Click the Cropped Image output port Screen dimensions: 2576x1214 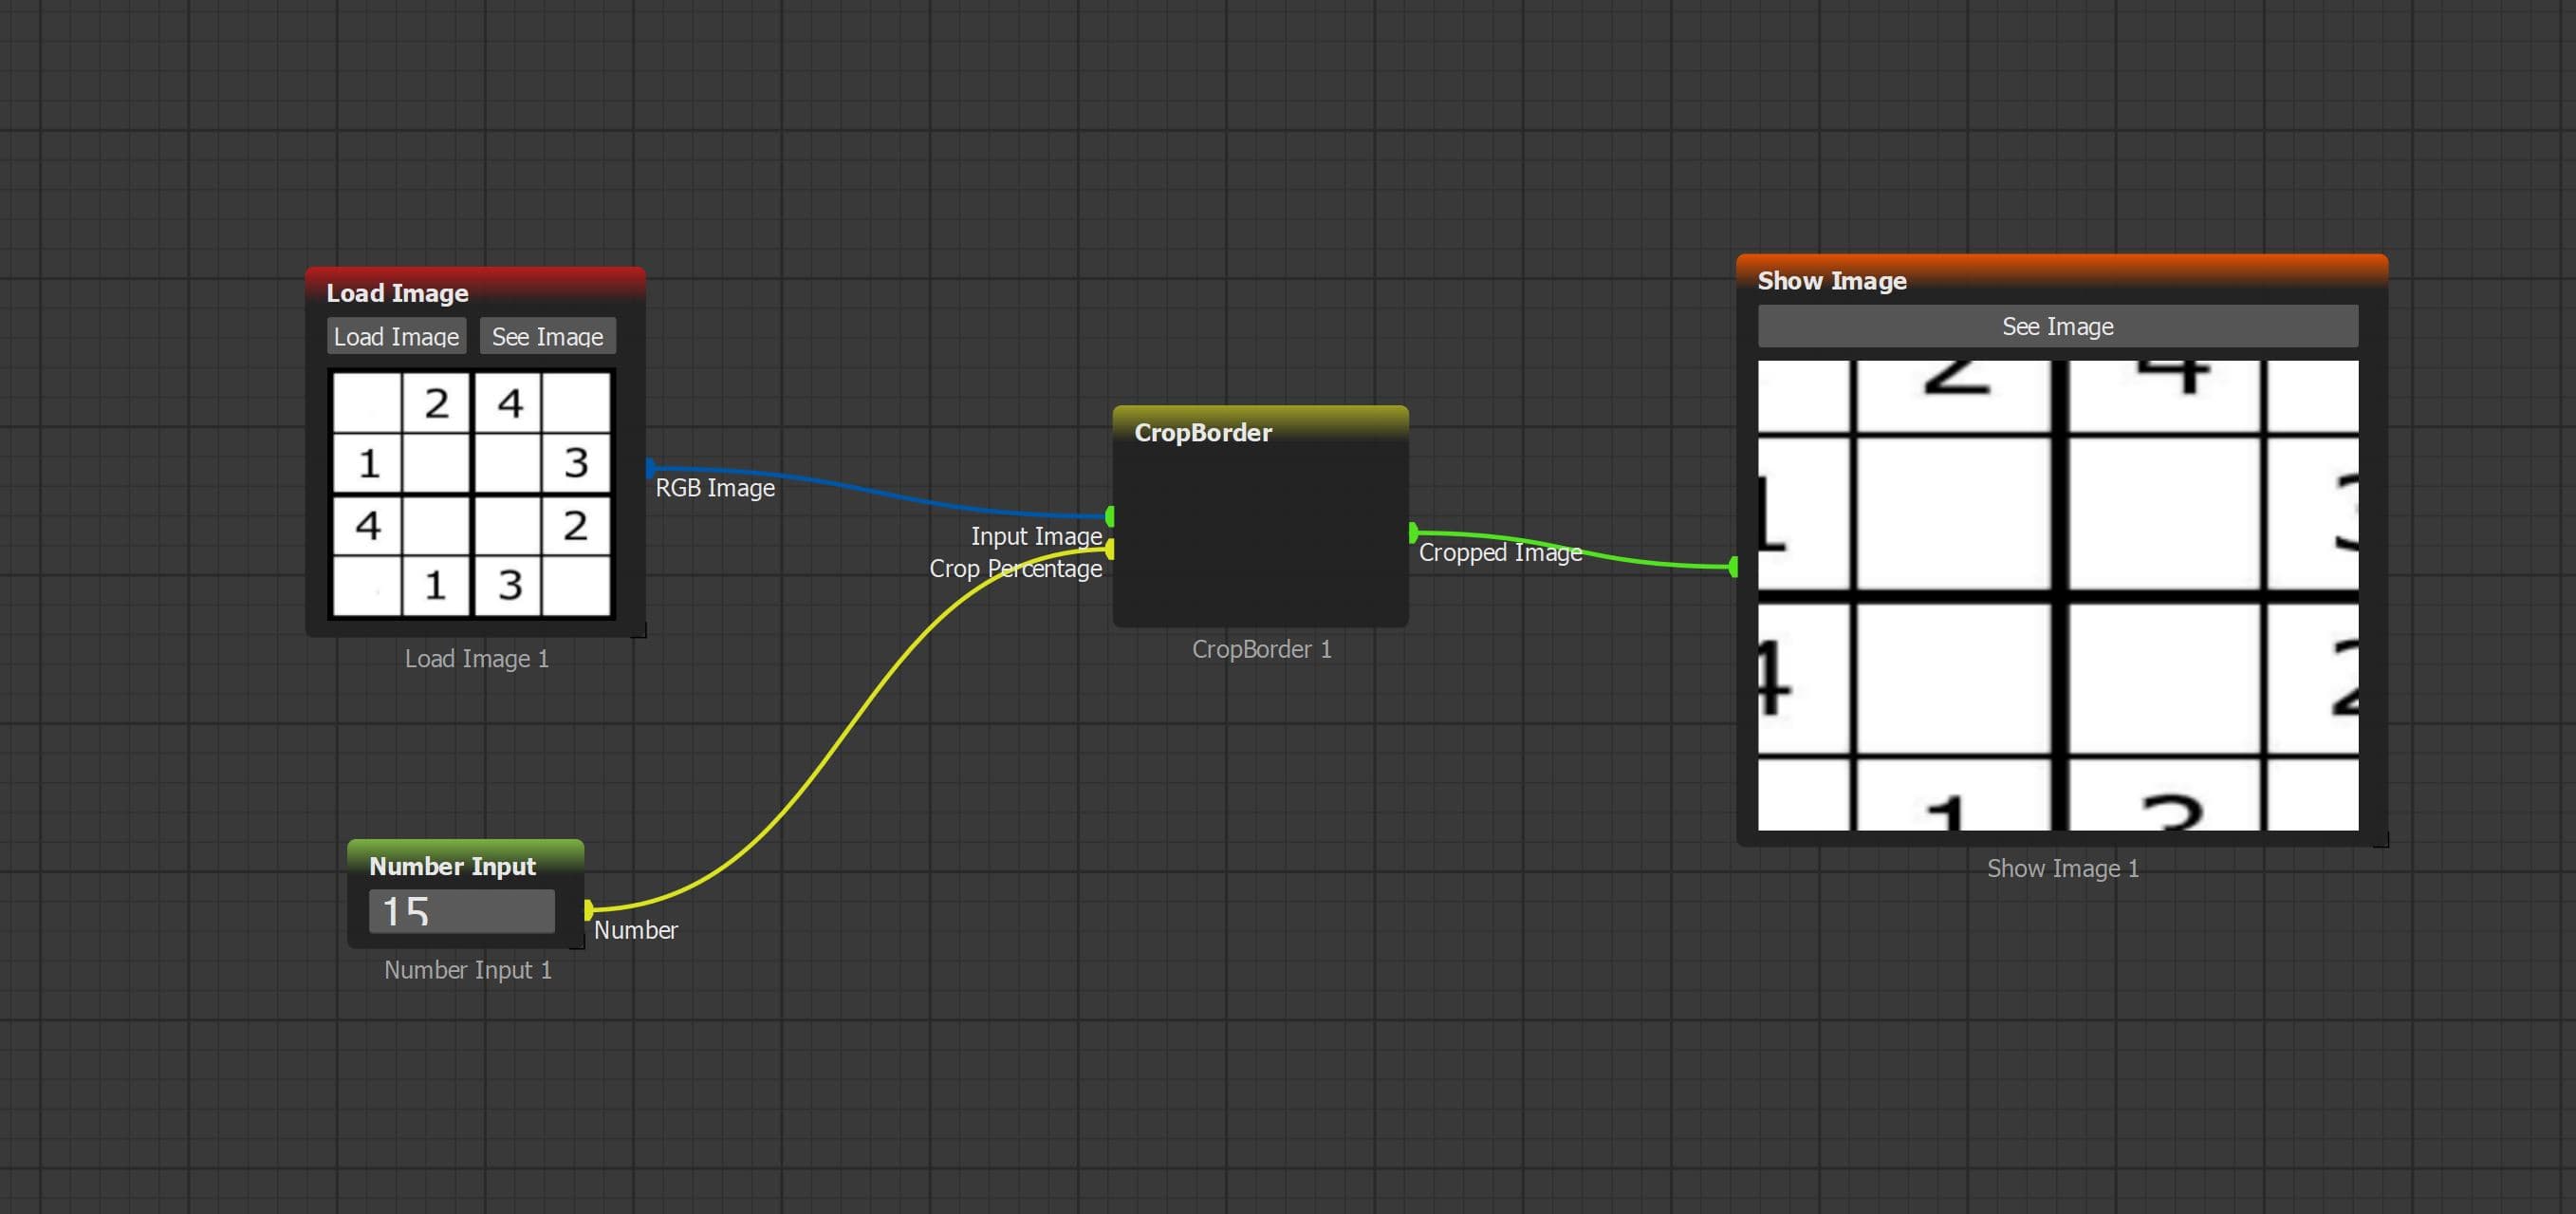click(1412, 532)
